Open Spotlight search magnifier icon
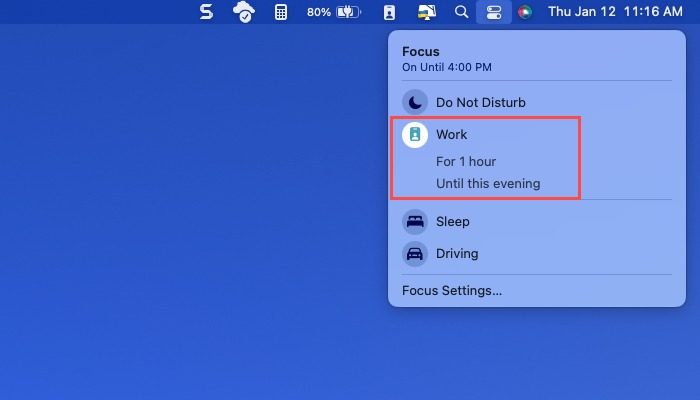This screenshot has height=400, width=700. tap(461, 12)
